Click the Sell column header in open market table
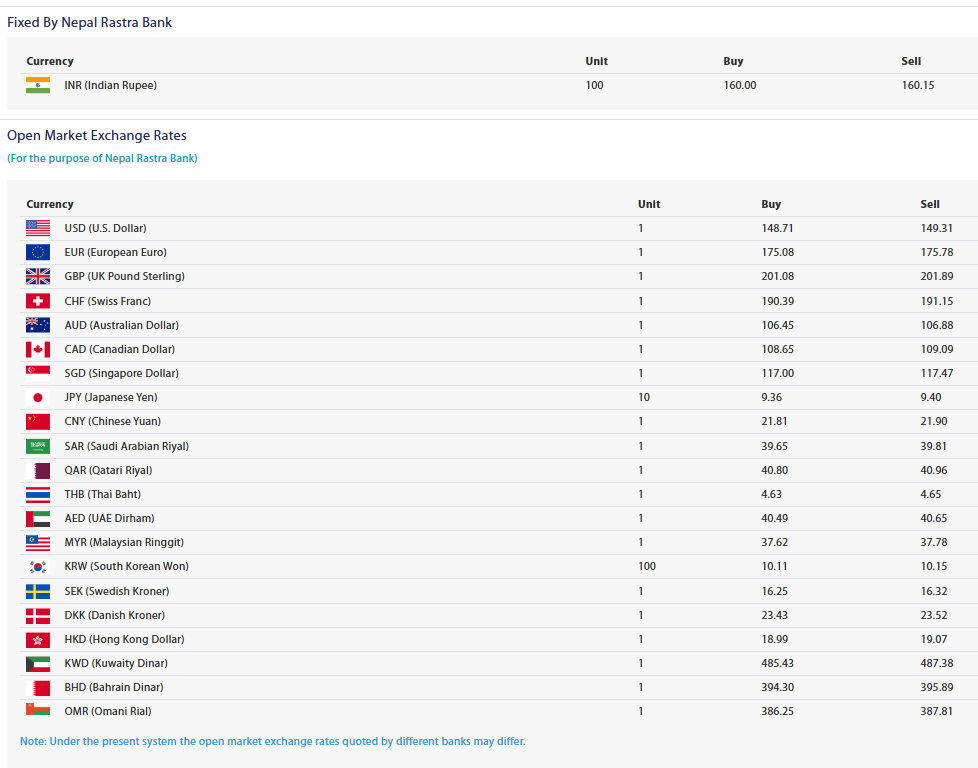Screen dimensions: 978x768 point(930,204)
